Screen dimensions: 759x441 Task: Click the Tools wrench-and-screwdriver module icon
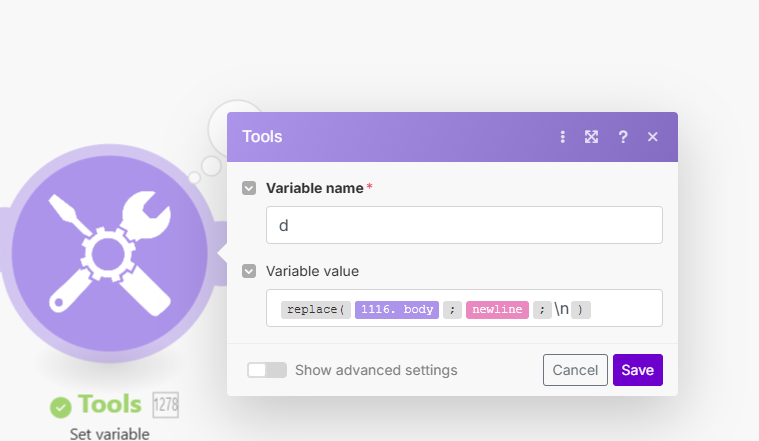tap(110, 251)
